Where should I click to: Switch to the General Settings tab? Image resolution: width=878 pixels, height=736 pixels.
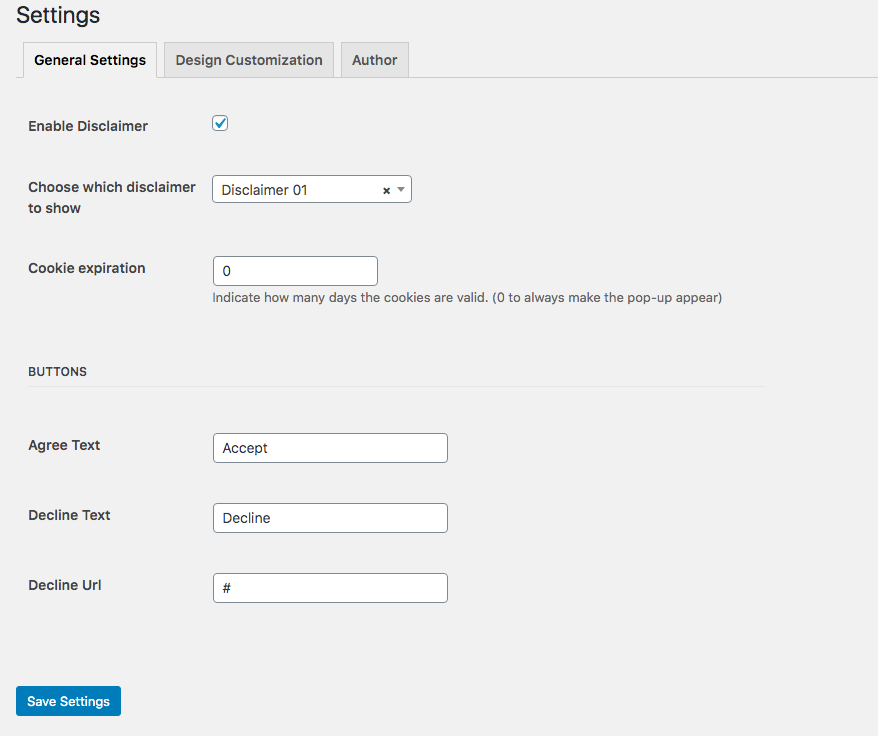tap(90, 60)
